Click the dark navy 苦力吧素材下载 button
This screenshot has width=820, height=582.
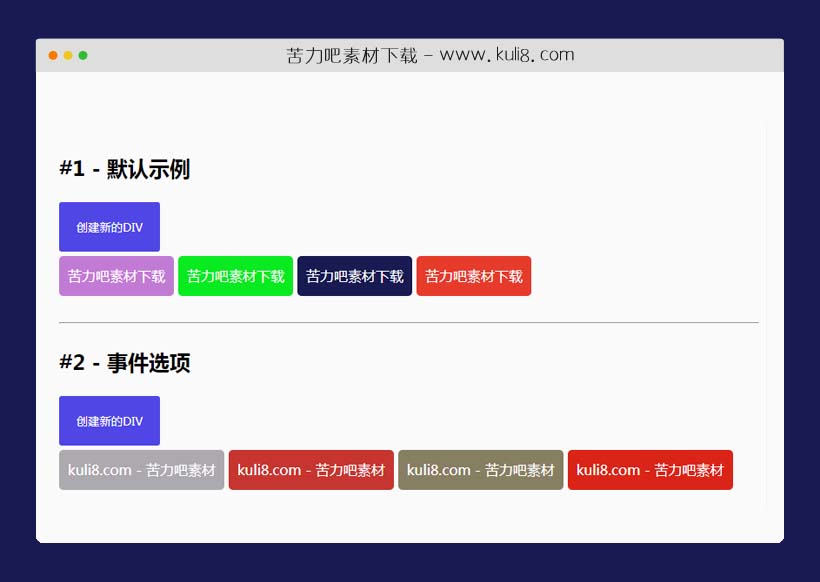(x=354, y=275)
